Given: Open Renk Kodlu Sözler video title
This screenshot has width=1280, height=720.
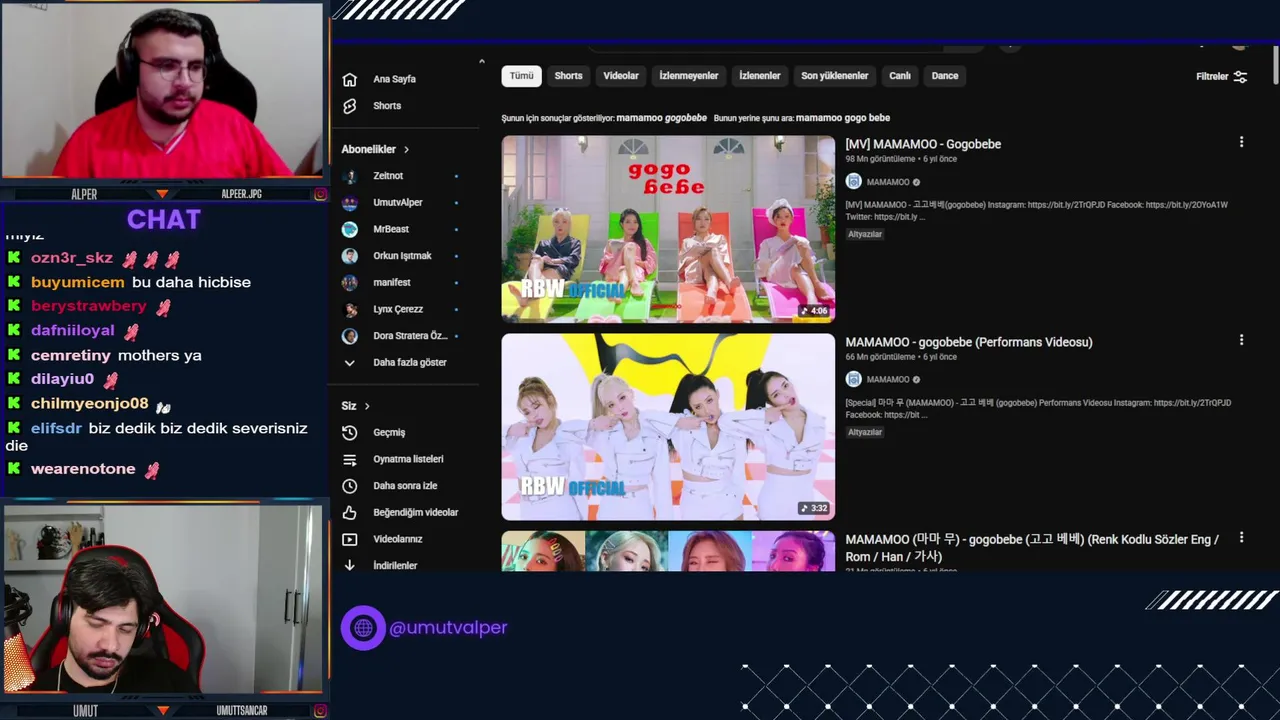Looking at the screenshot, I should (1032, 548).
